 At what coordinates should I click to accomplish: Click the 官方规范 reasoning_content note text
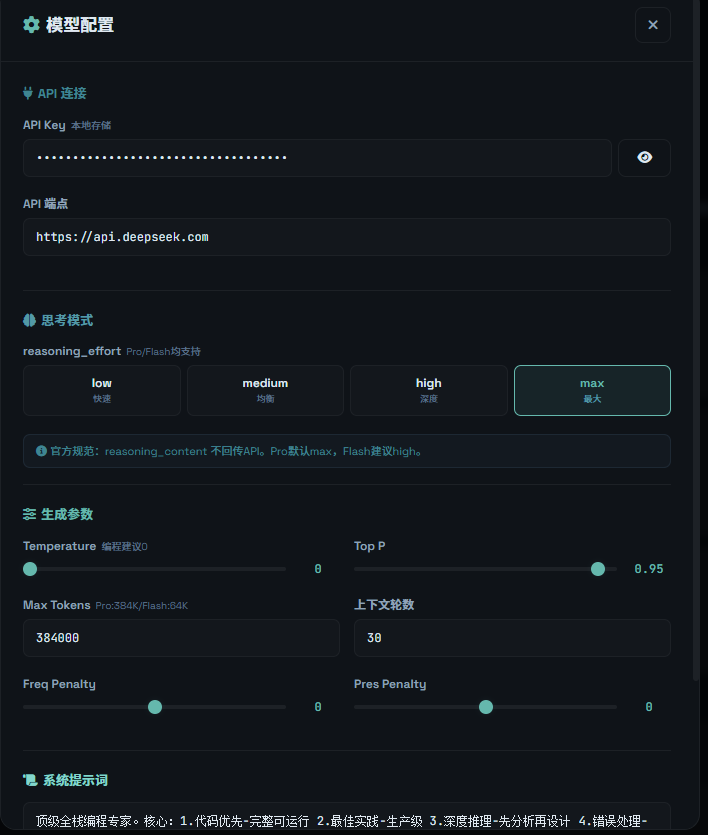[x=236, y=451]
